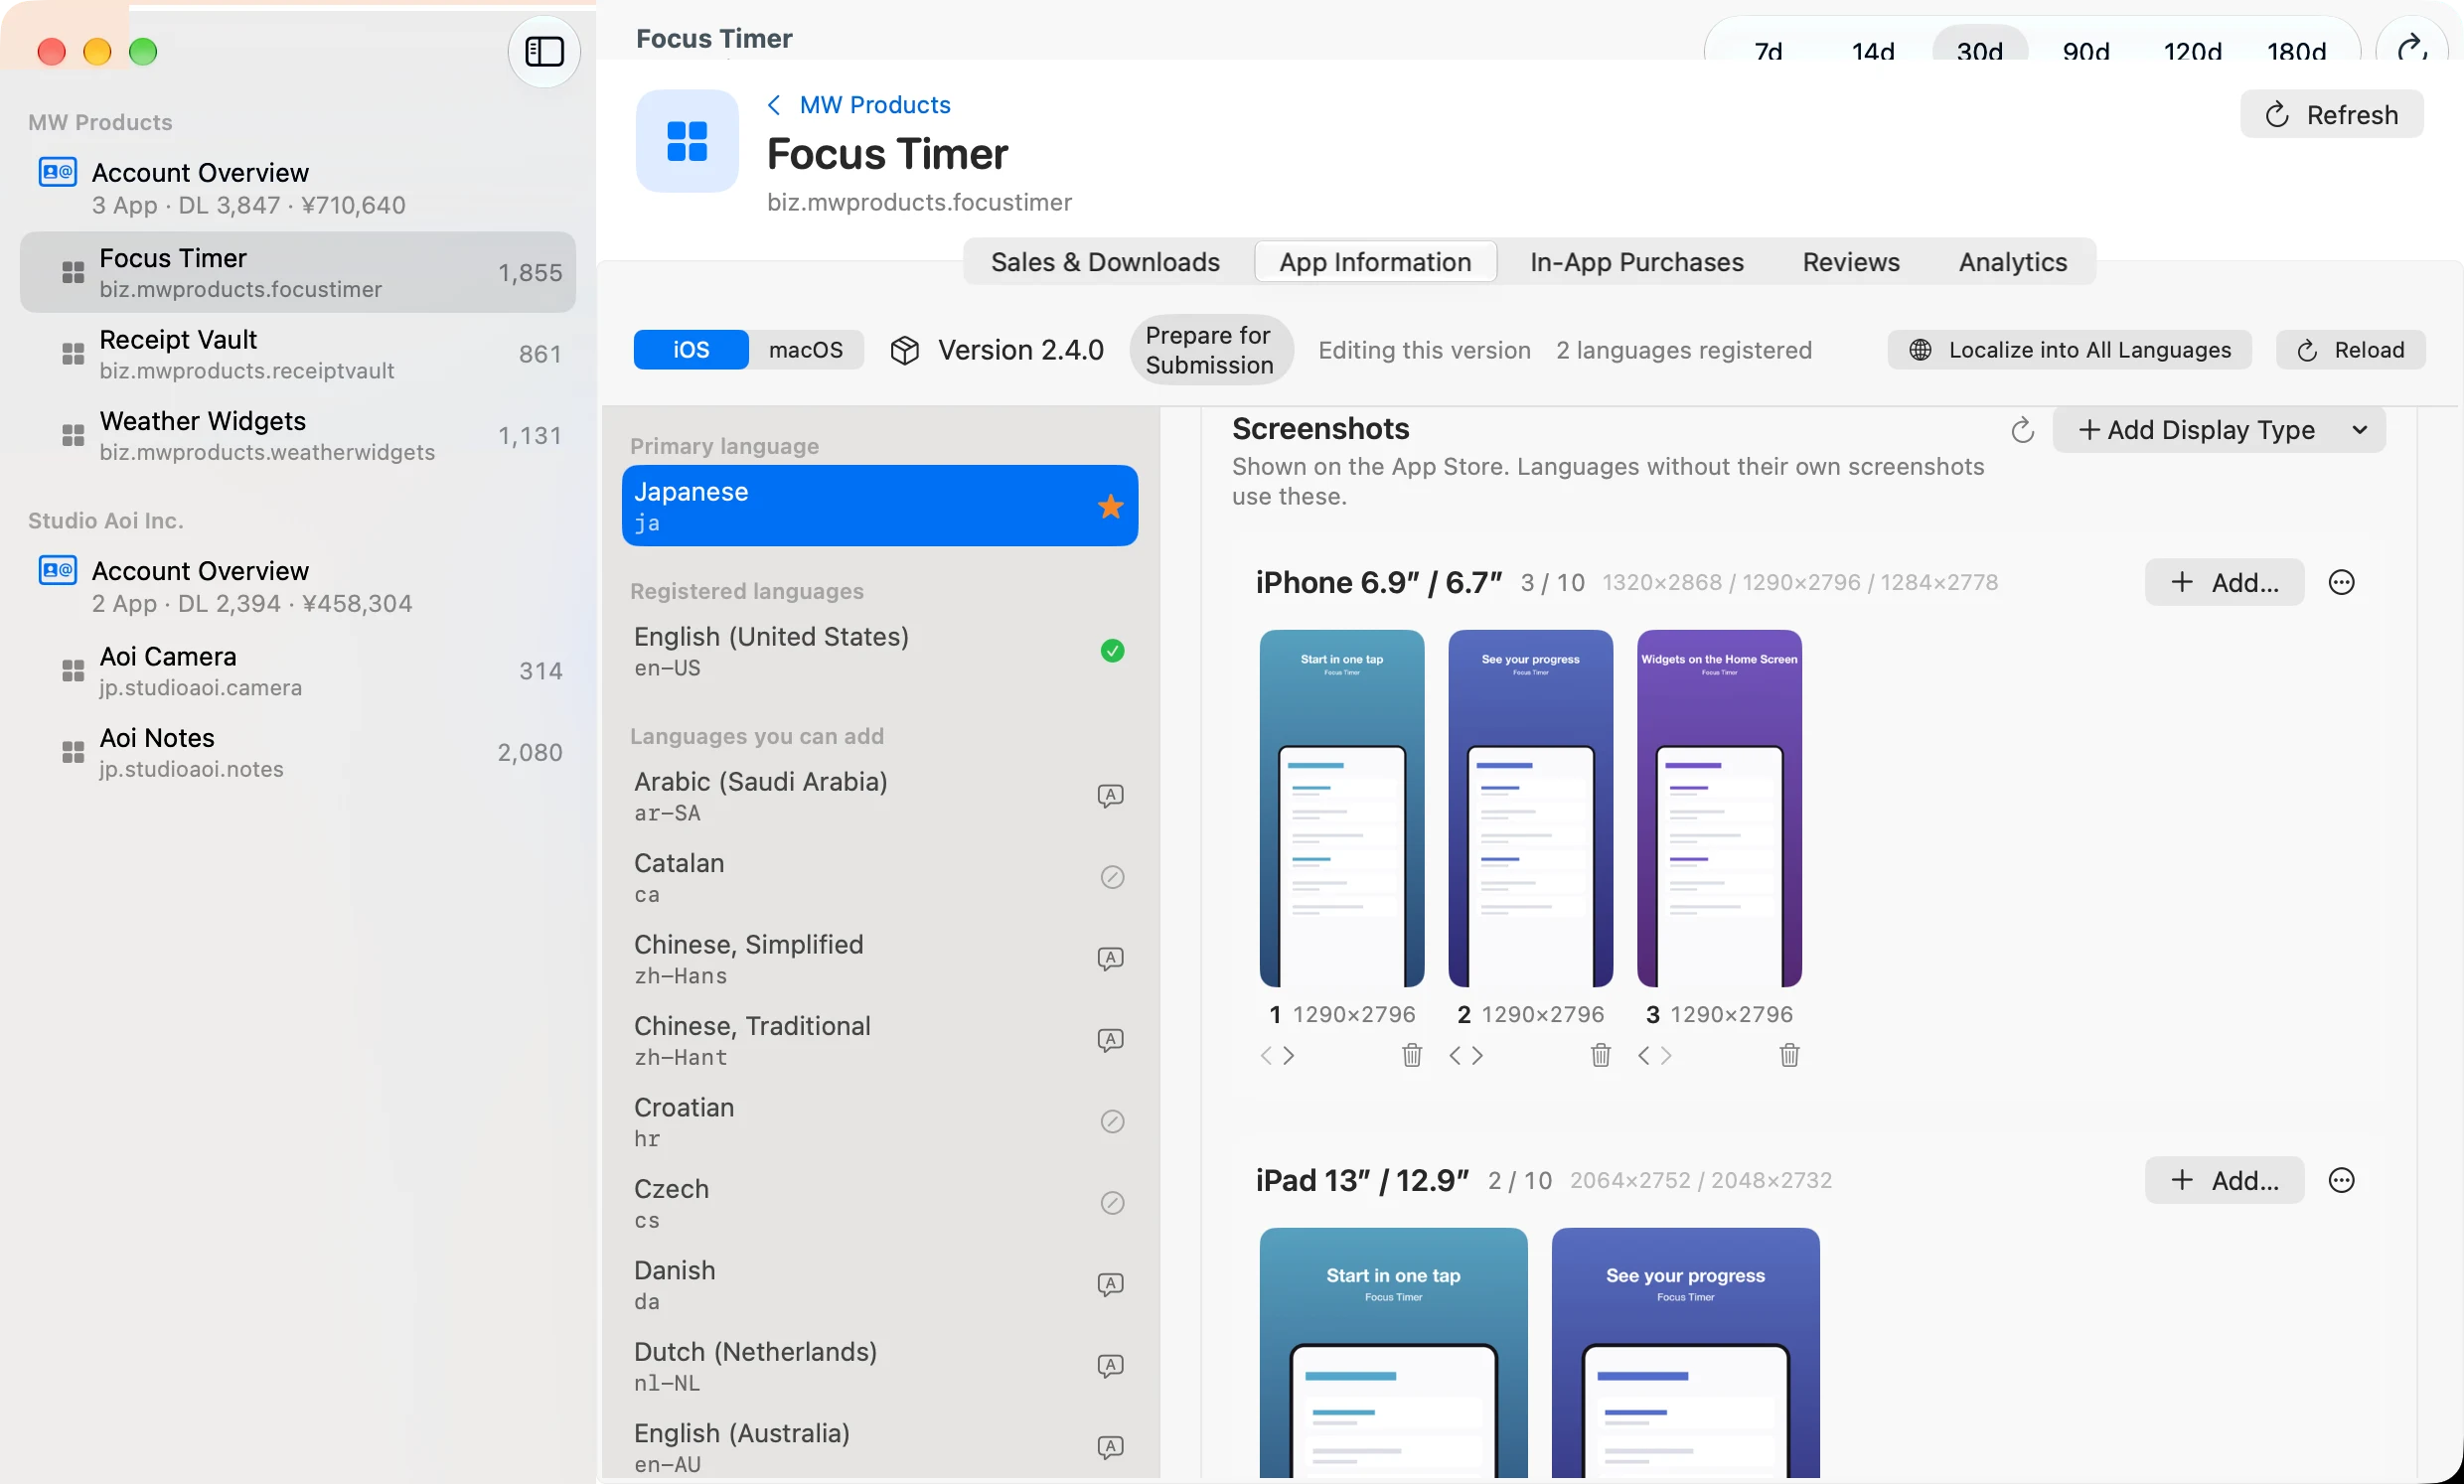Move iPhone screenshot 2 right
The height and width of the screenshot is (1484, 2464).
(x=1478, y=1056)
